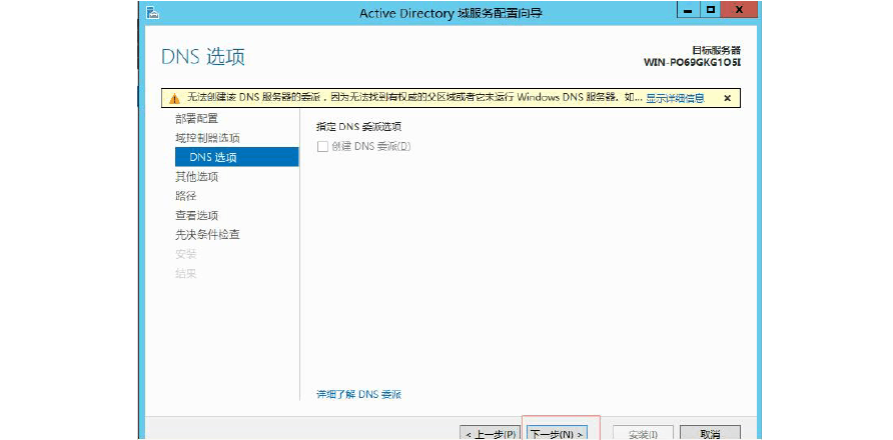Maximize the Active Directory wizard window
The width and height of the screenshot is (893, 440).
click(x=710, y=10)
